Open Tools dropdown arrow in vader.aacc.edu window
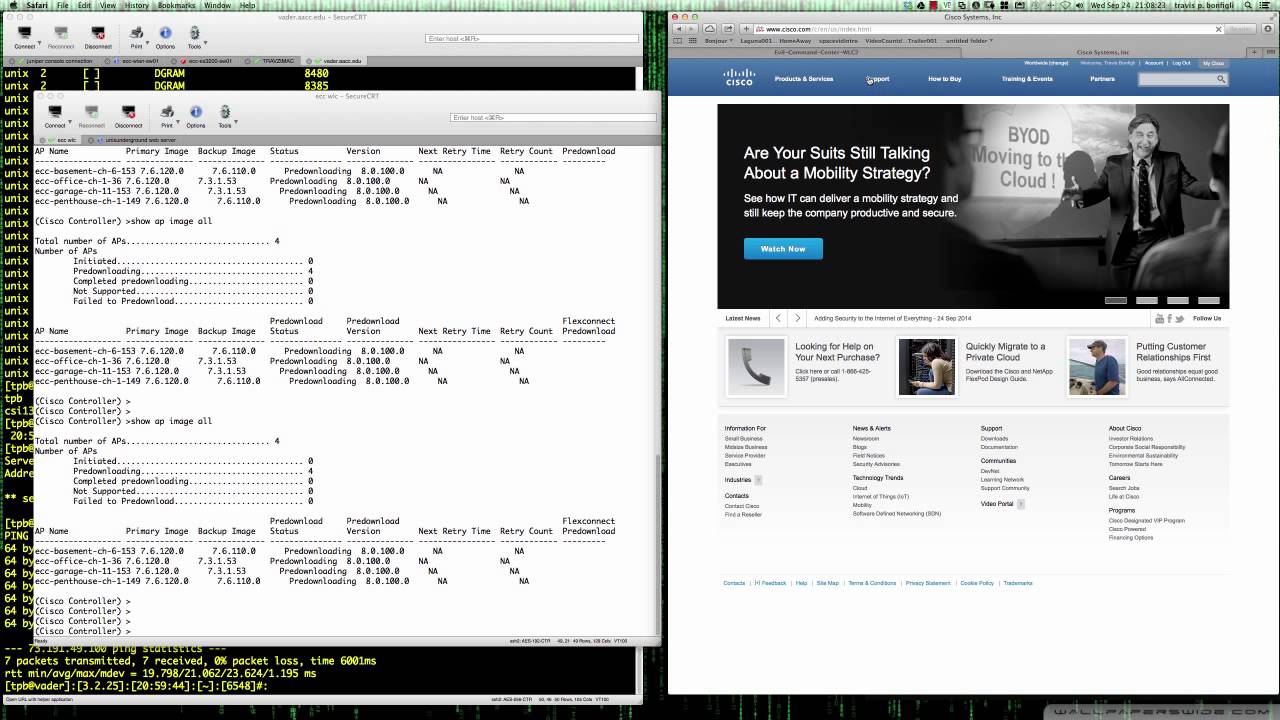Viewport: 1280px width, 720px height. 206,44
